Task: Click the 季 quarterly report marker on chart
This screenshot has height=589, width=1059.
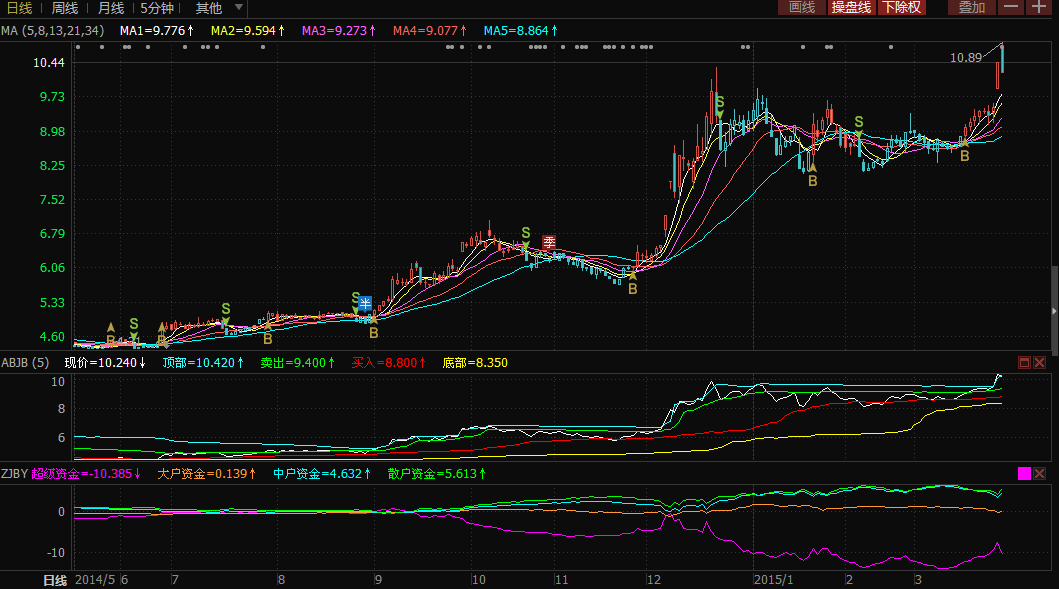Action: point(549,241)
